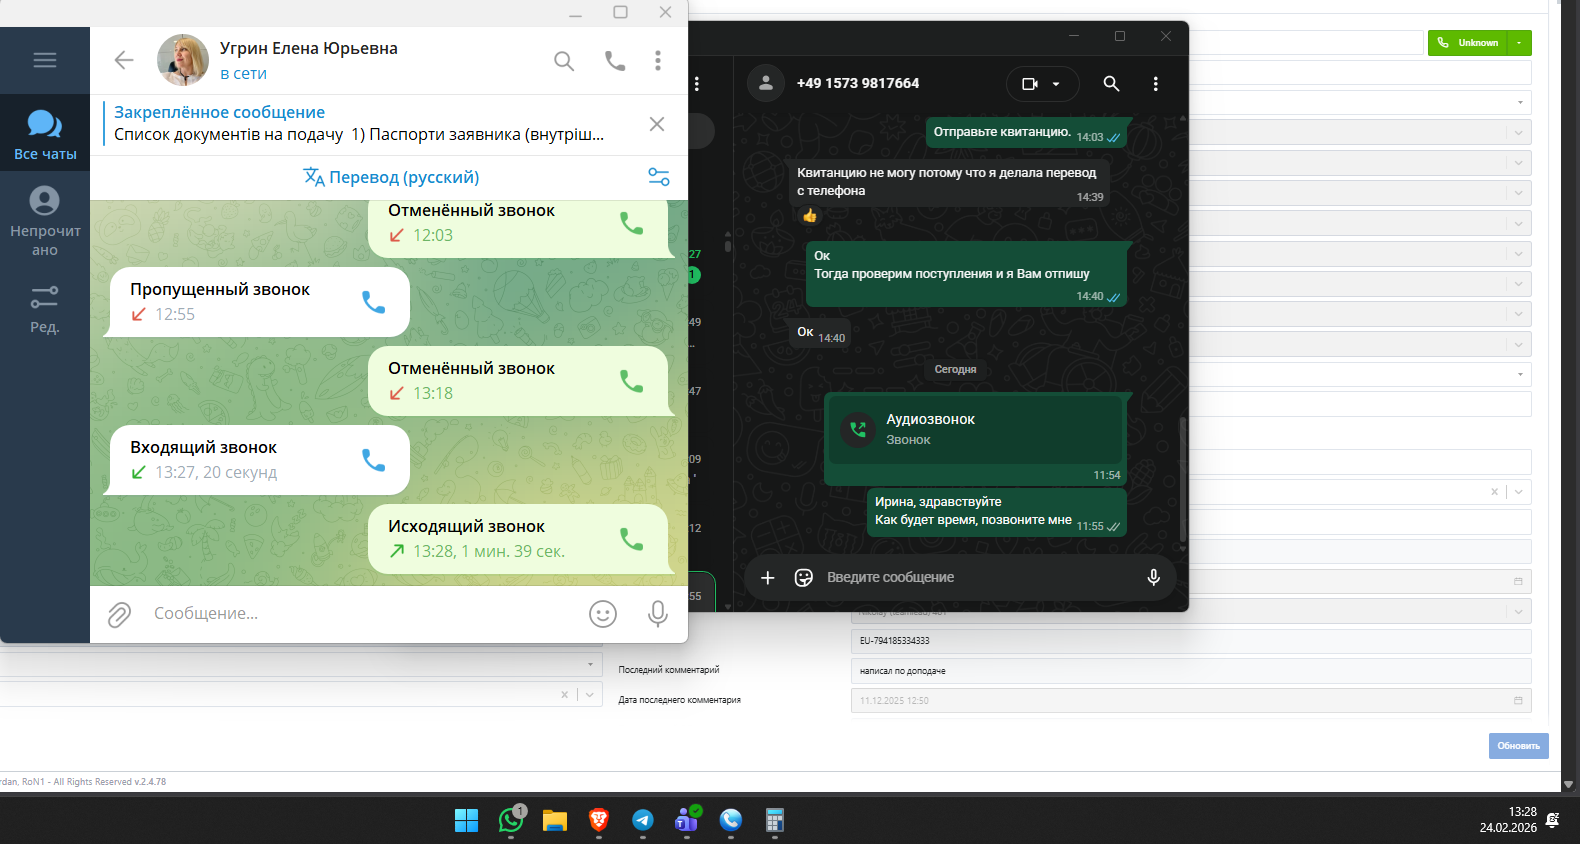The image size is (1580, 844).
Task: Click 'Перевод (русский)' translate button
Action: [392, 177]
